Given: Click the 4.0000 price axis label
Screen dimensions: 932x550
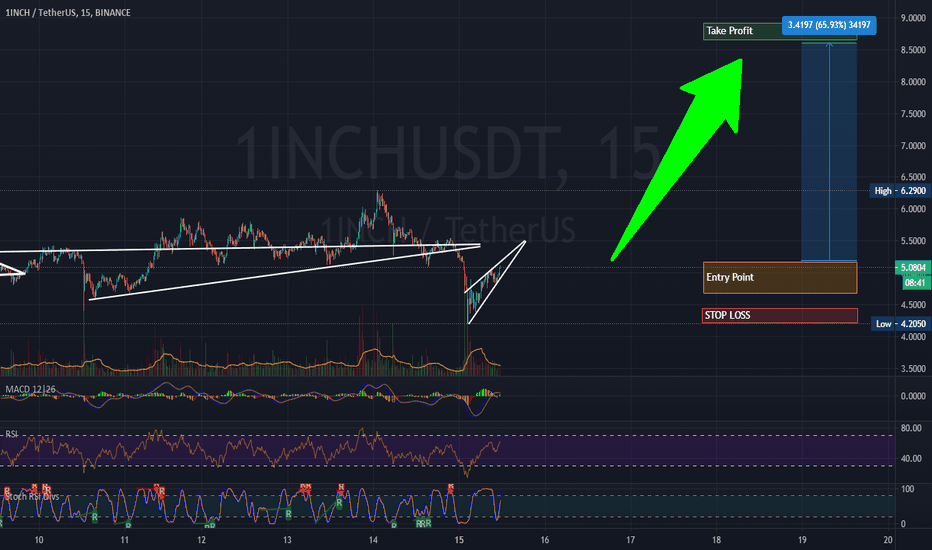Looking at the screenshot, I should pyautogui.click(x=913, y=337).
